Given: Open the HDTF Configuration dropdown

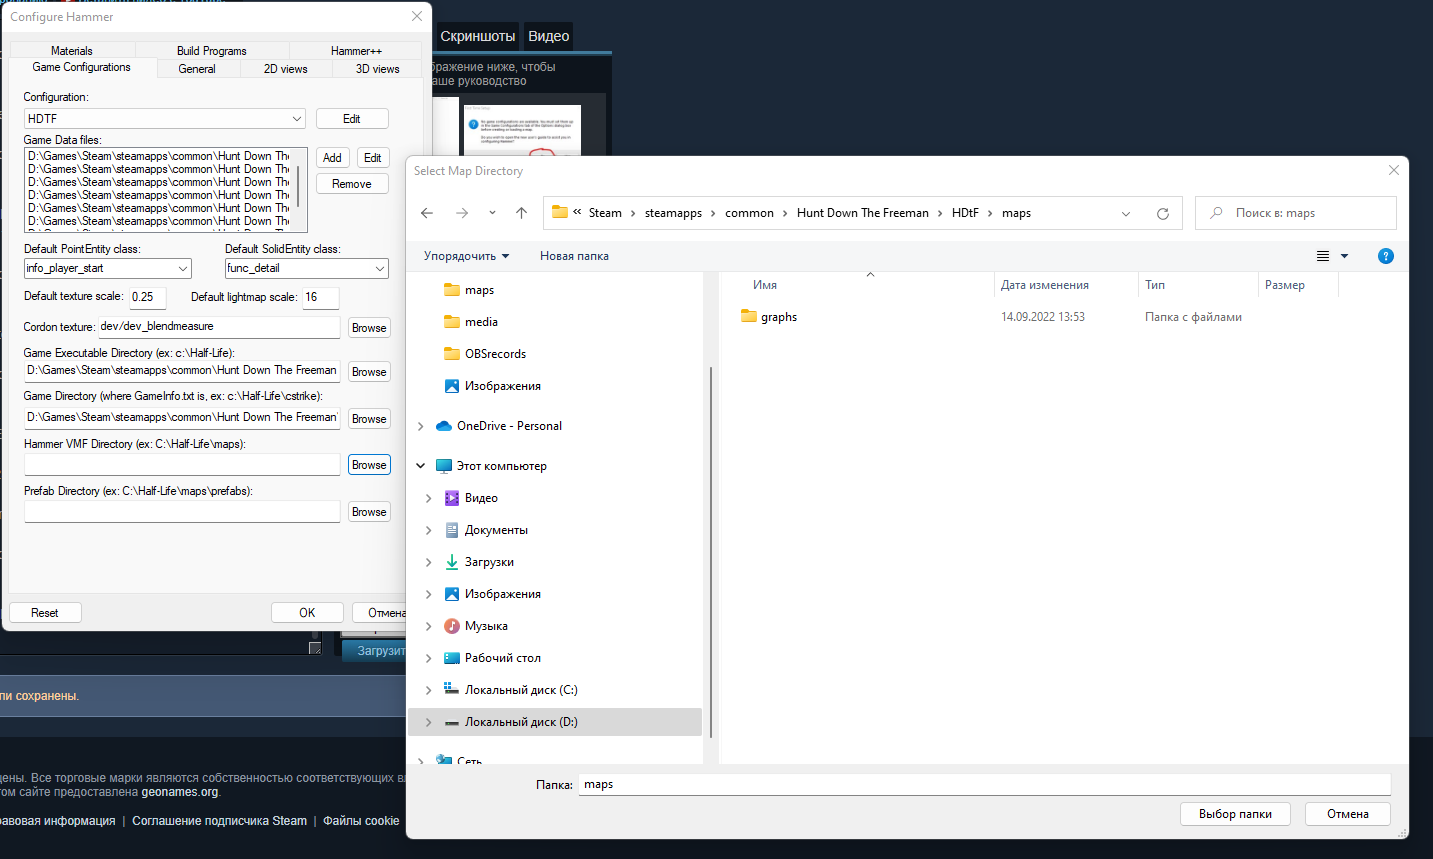Looking at the screenshot, I should 165,119.
